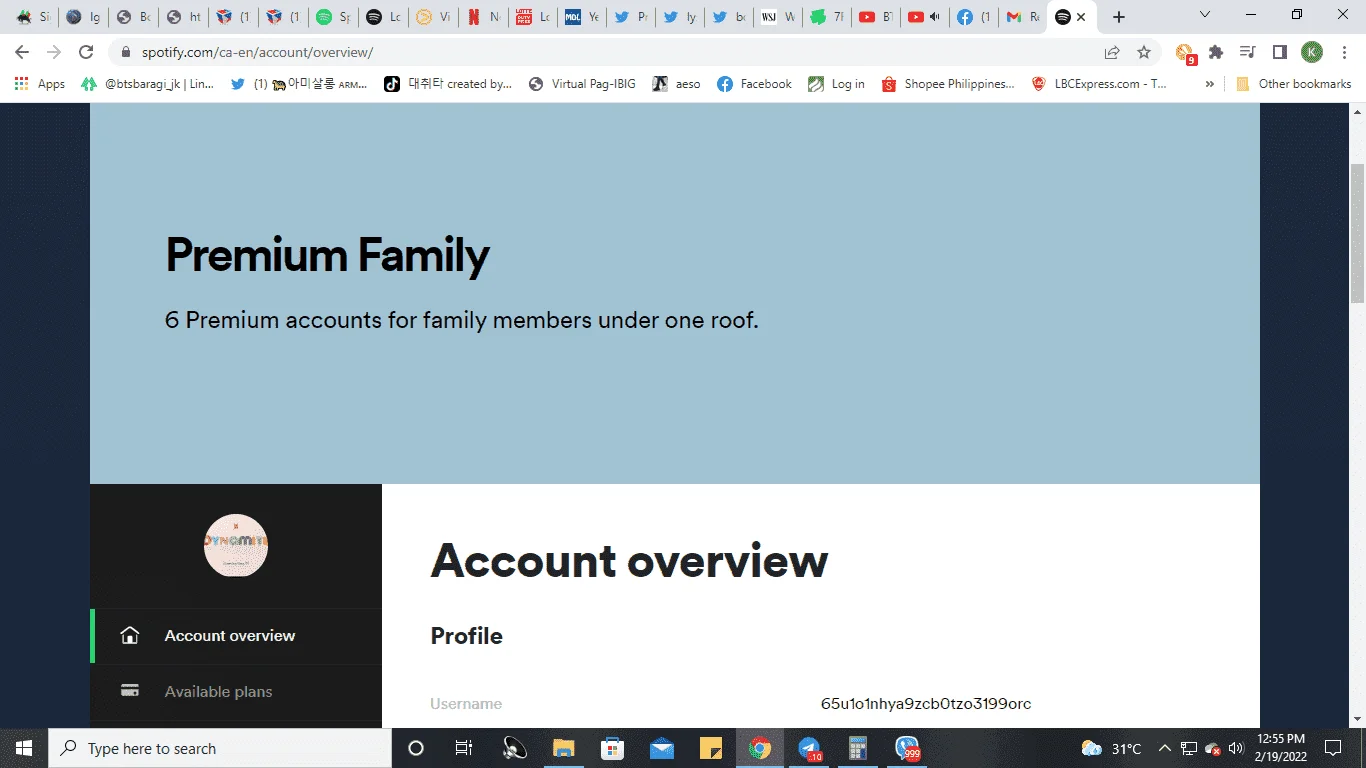Open the Twitter '아미살롱' bookmark
This screenshot has height=768, width=1366.
tap(300, 84)
